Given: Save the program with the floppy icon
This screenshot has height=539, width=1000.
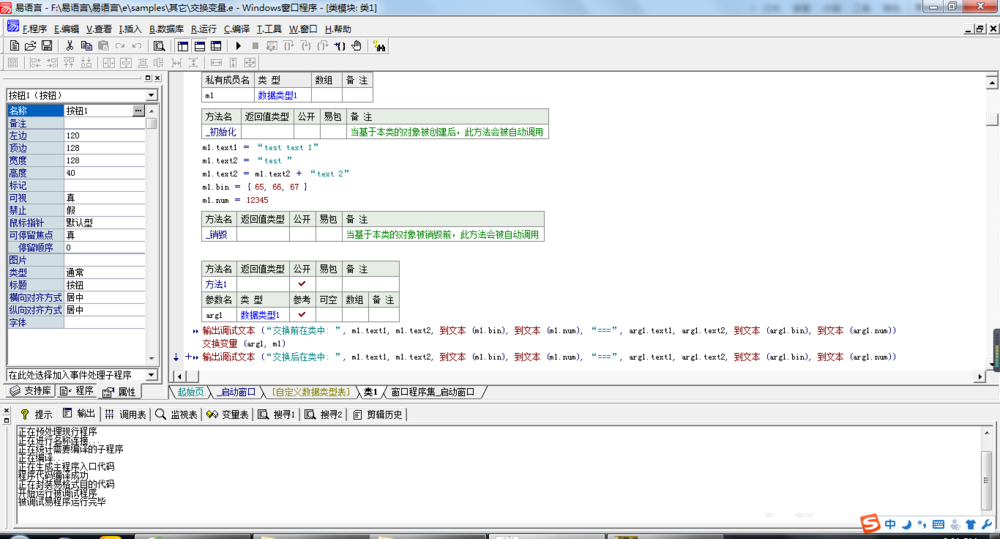Looking at the screenshot, I should click(x=47, y=46).
